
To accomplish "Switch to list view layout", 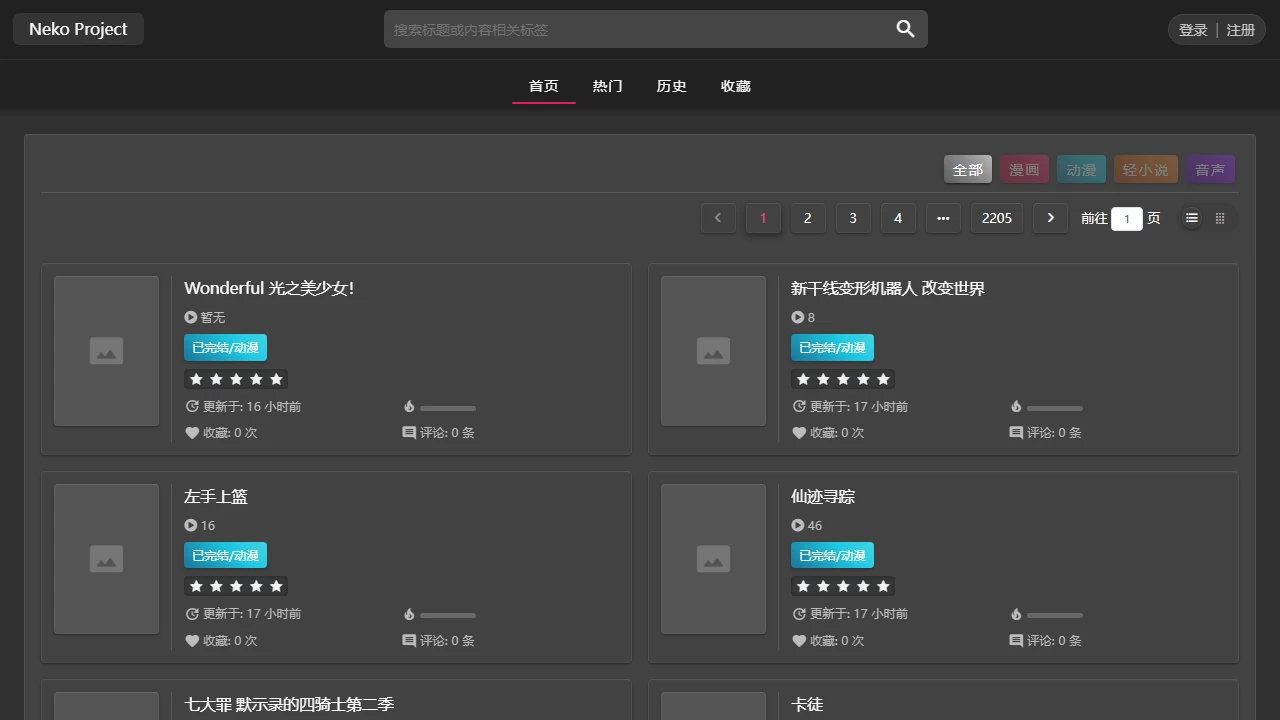I will click(x=1192, y=218).
